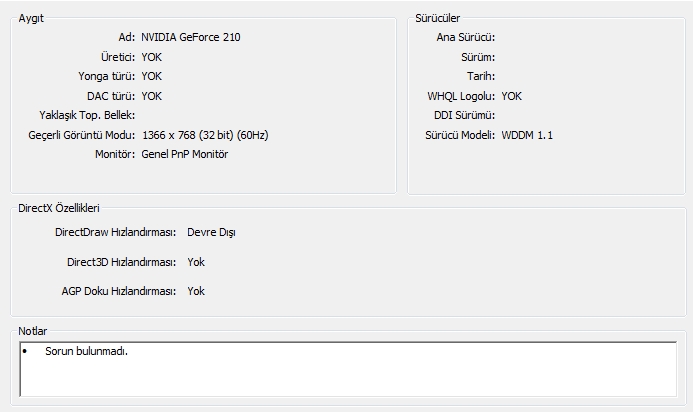This screenshot has width=693, height=412.
Task: Select the Sürüm label in Sürücüler
Action: click(x=478, y=57)
